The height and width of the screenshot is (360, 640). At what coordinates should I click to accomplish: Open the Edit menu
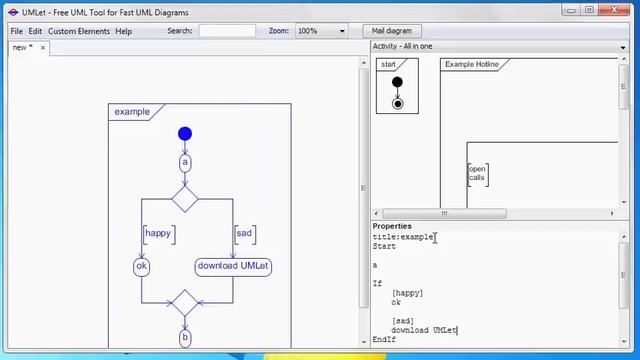pos(35,31)
